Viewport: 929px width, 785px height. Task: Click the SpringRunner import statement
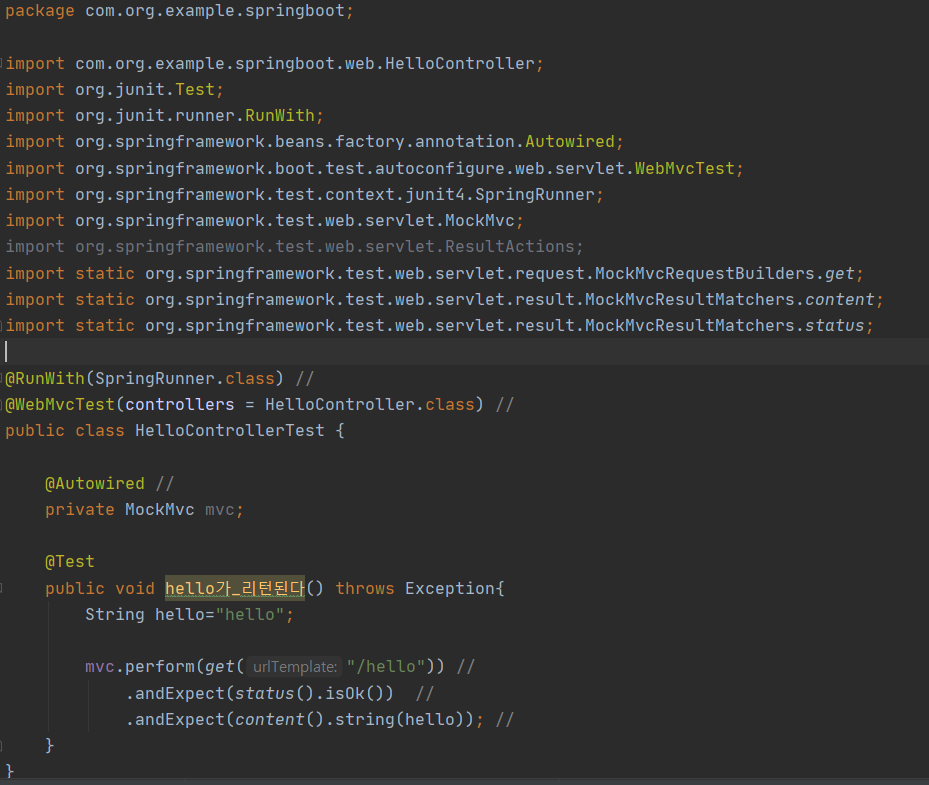tap(305, 194)
